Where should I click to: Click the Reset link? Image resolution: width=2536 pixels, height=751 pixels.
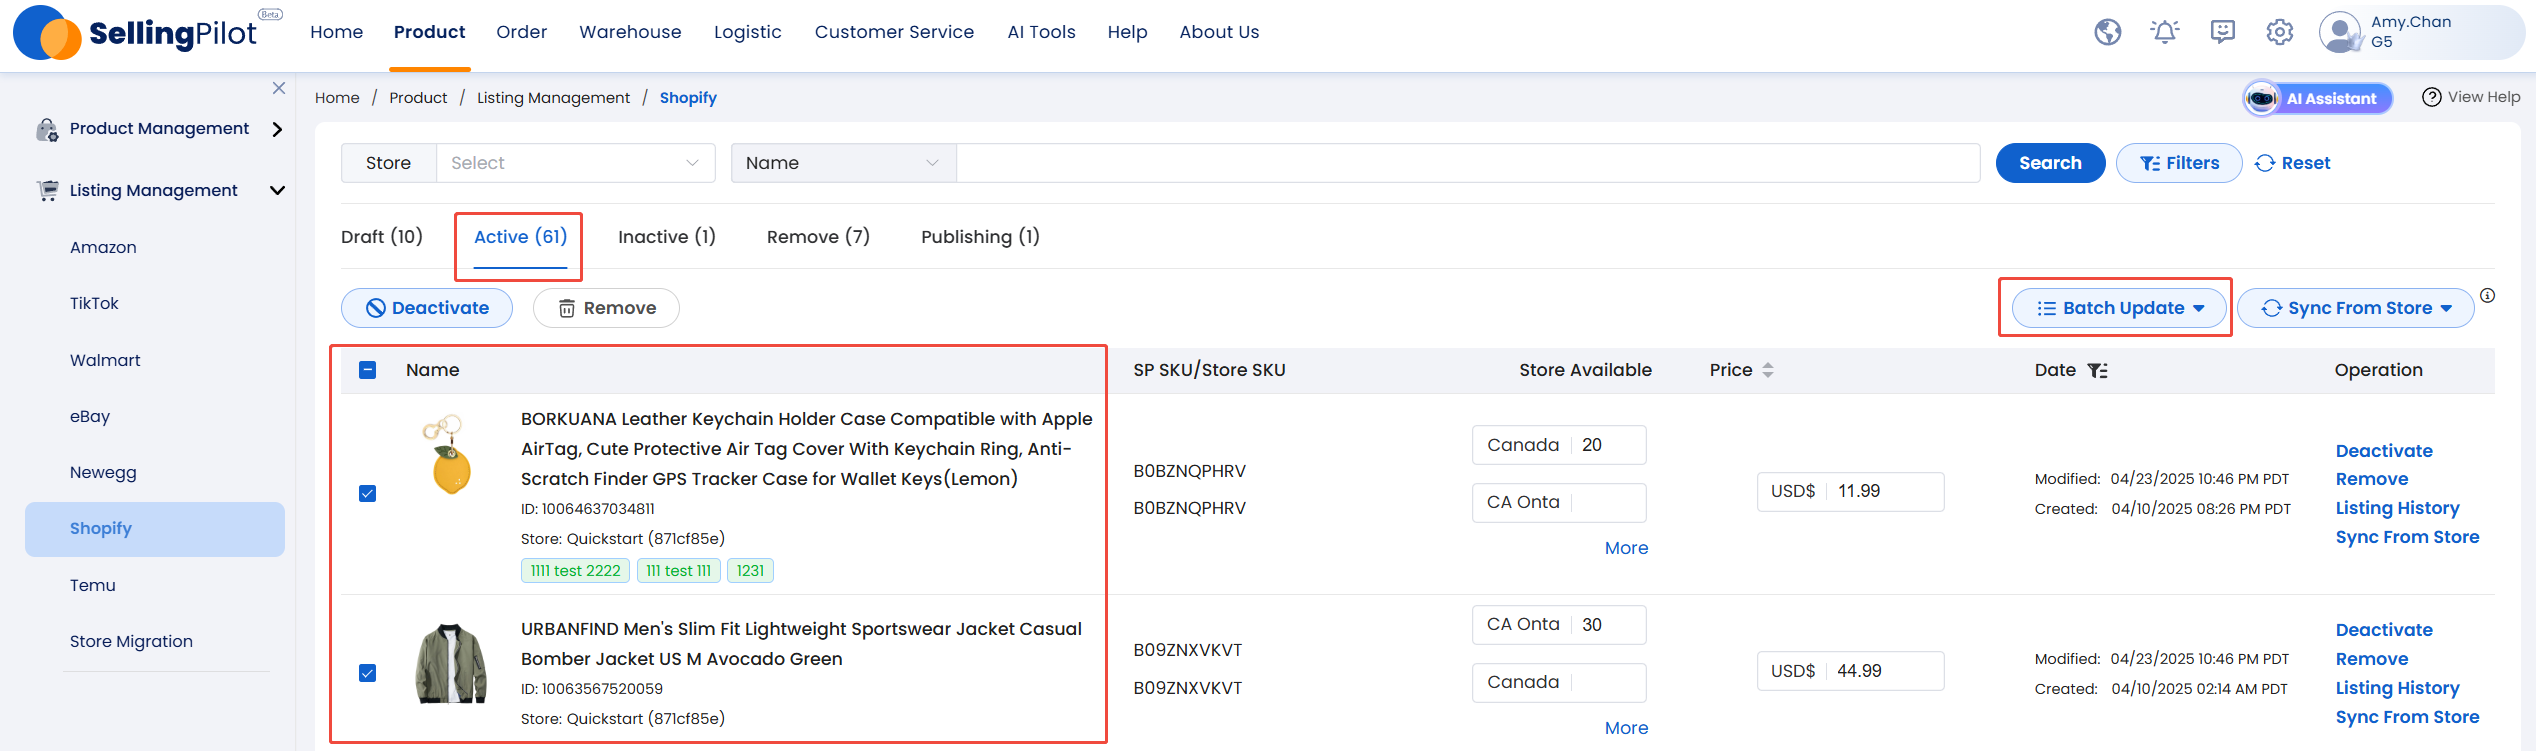(2293, 163)
